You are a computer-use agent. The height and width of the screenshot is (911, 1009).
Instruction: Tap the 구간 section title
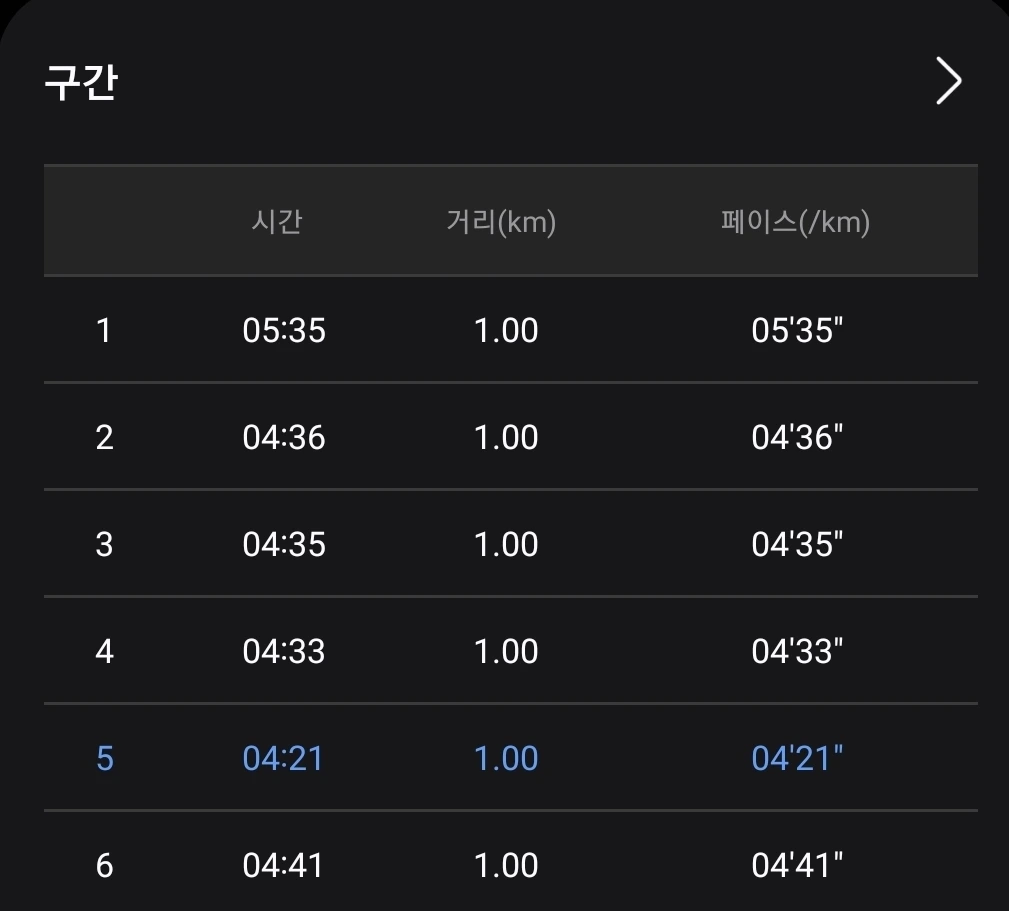pyautogui.click(x=81, y=82)
